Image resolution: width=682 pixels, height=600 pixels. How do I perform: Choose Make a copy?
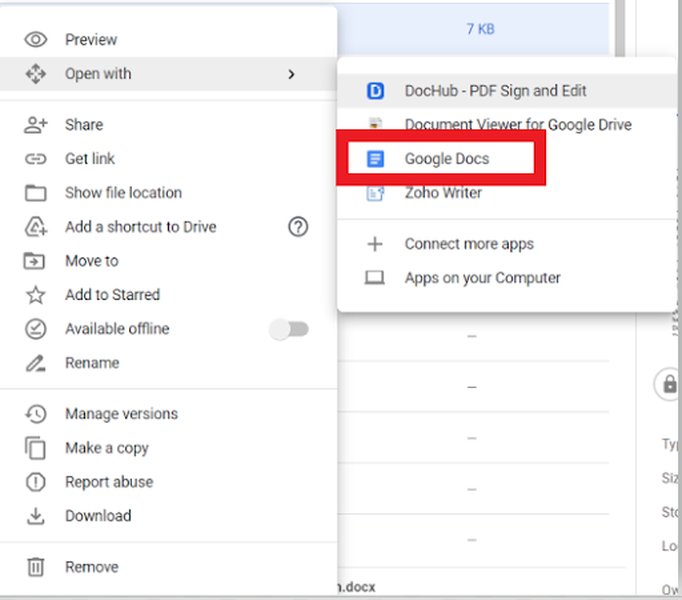pos(168,448)
